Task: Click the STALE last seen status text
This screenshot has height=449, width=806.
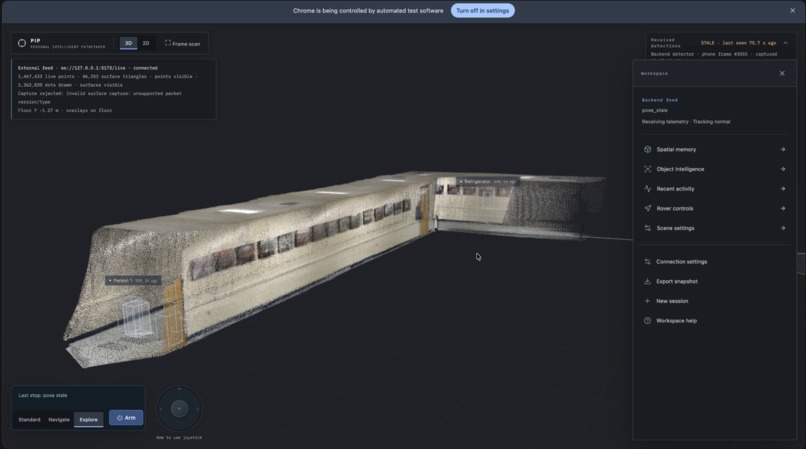Action: [738, 43]
